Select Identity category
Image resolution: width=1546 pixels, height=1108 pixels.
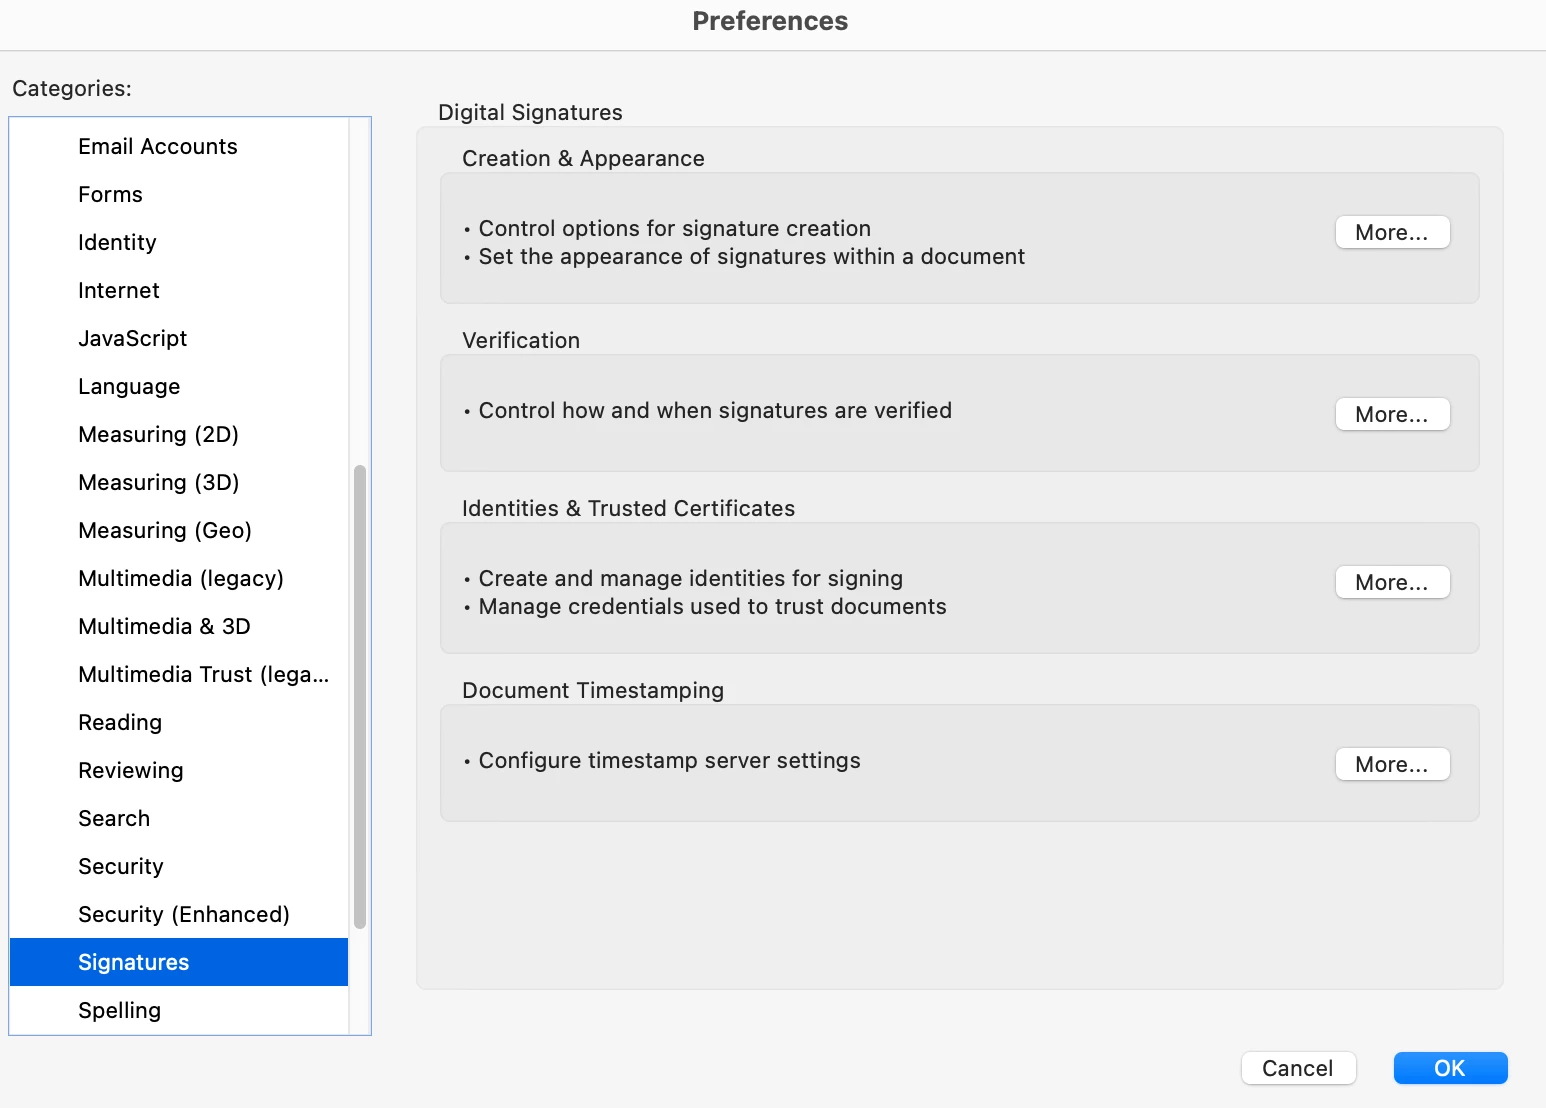tap(179, 242)
